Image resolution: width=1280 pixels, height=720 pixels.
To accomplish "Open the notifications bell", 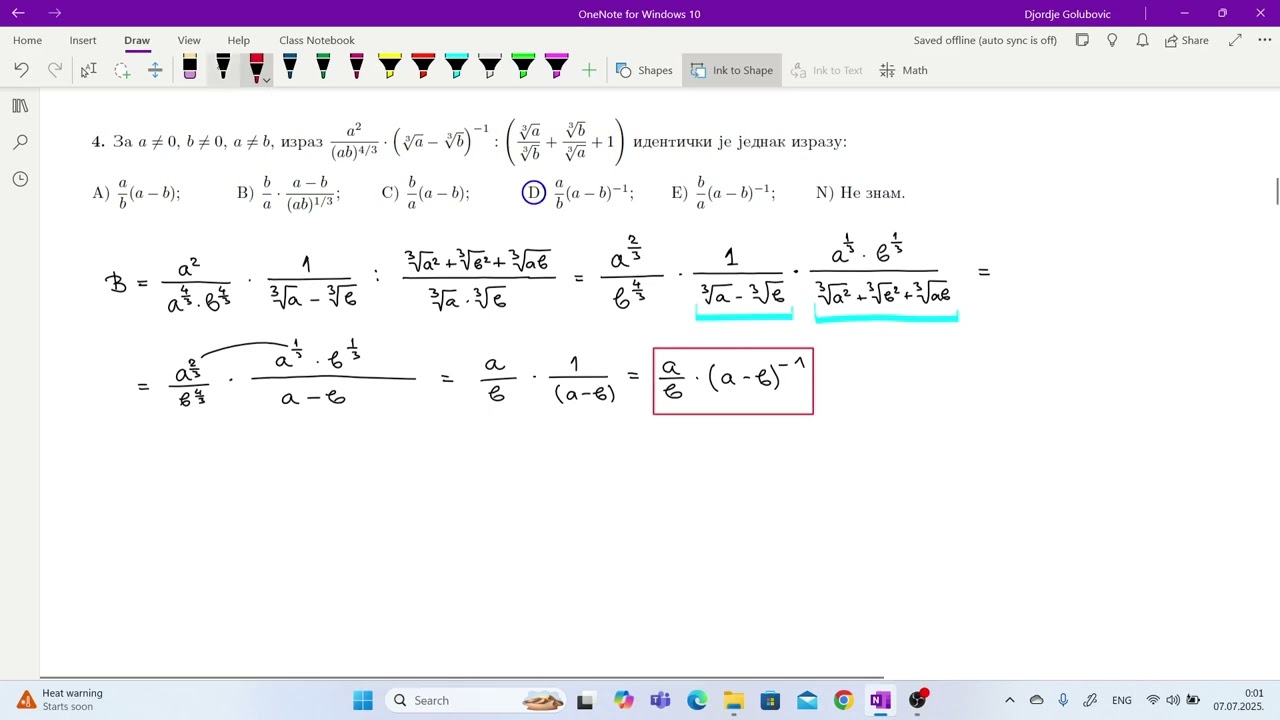I will [1142, 40].
